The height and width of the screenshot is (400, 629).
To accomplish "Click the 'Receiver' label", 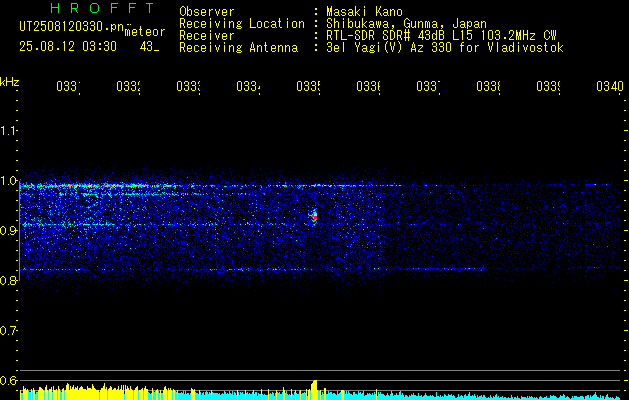I will click(207, 36).
